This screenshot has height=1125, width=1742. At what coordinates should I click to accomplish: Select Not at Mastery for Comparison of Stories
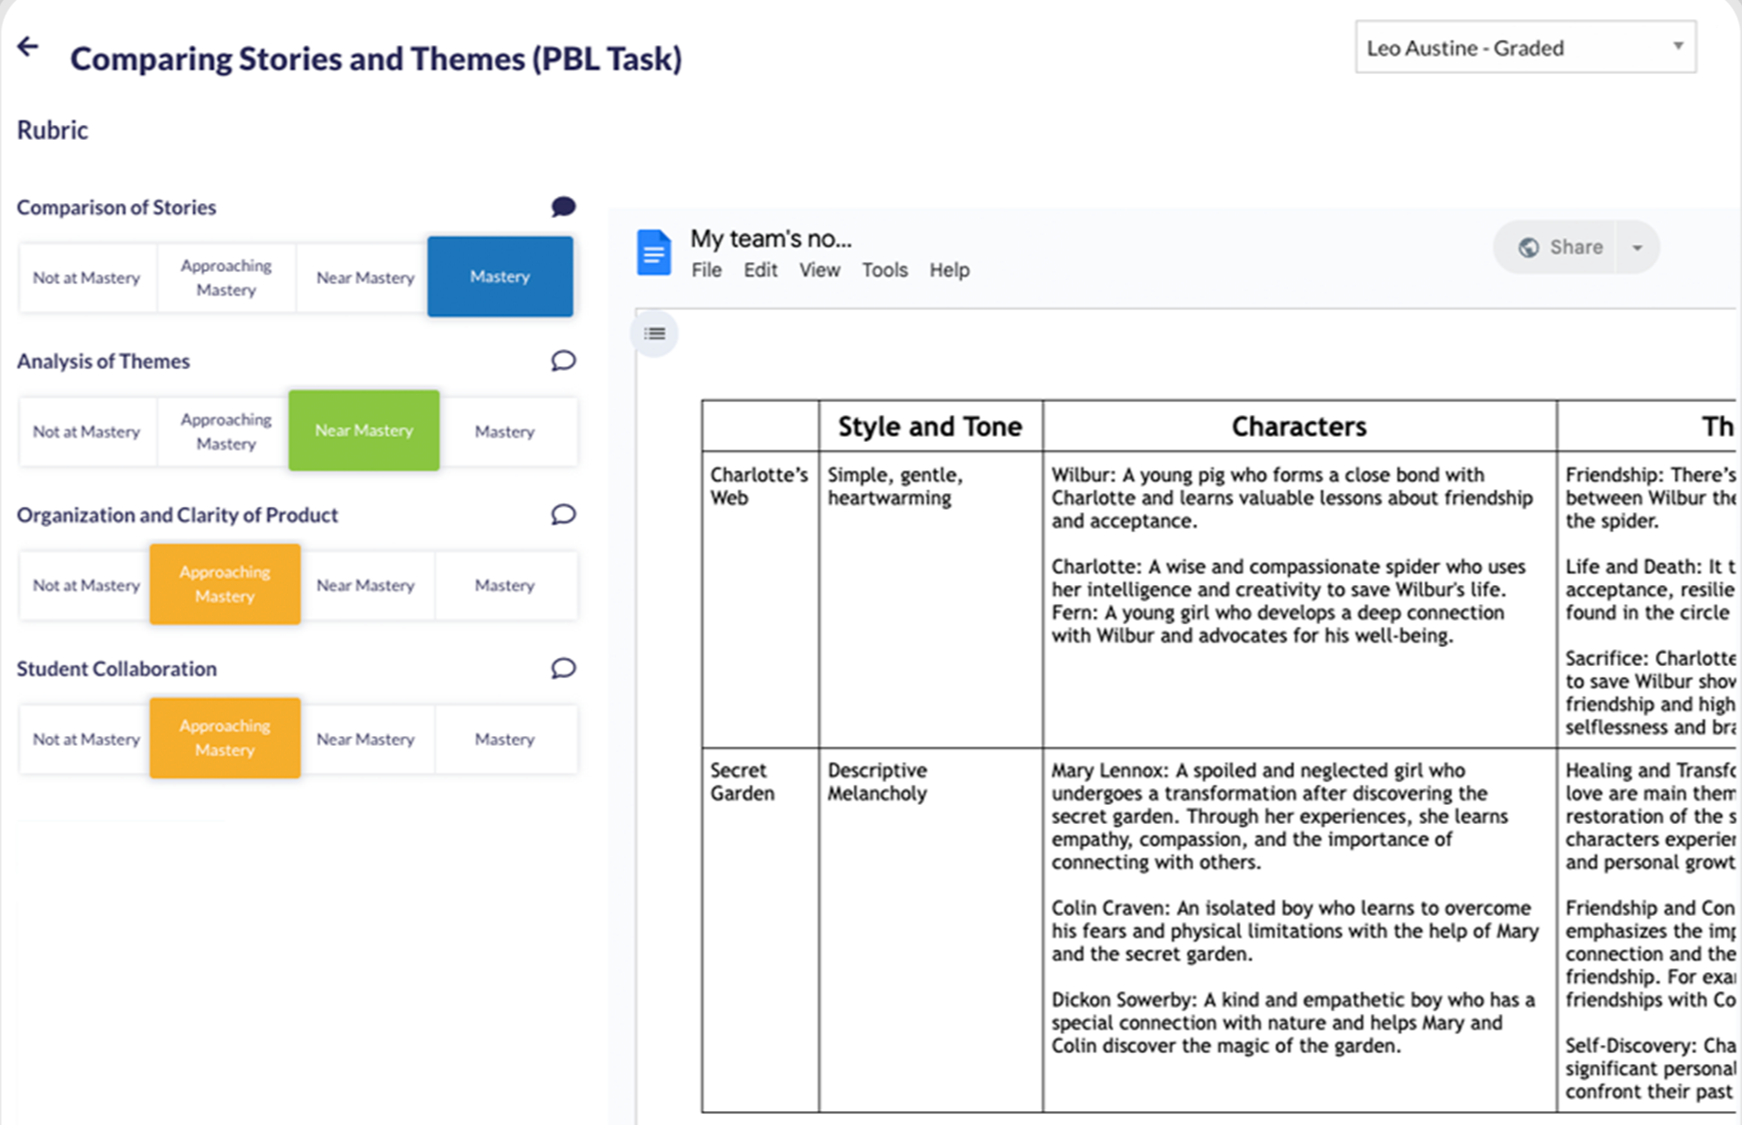(86, 278)
